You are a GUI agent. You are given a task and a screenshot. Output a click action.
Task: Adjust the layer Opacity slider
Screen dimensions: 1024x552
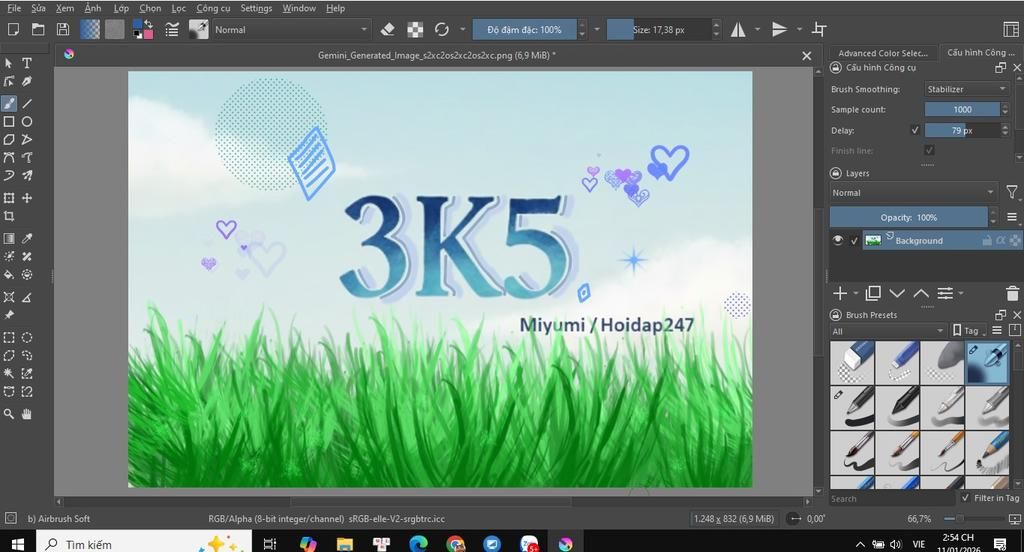(x=909, y=217)
